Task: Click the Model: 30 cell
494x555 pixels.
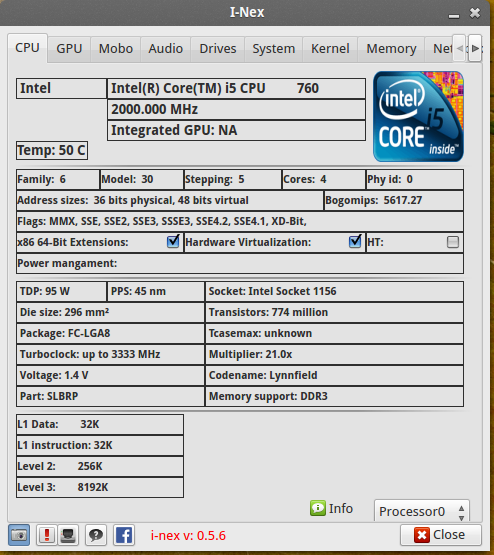Action: point(142,179)
